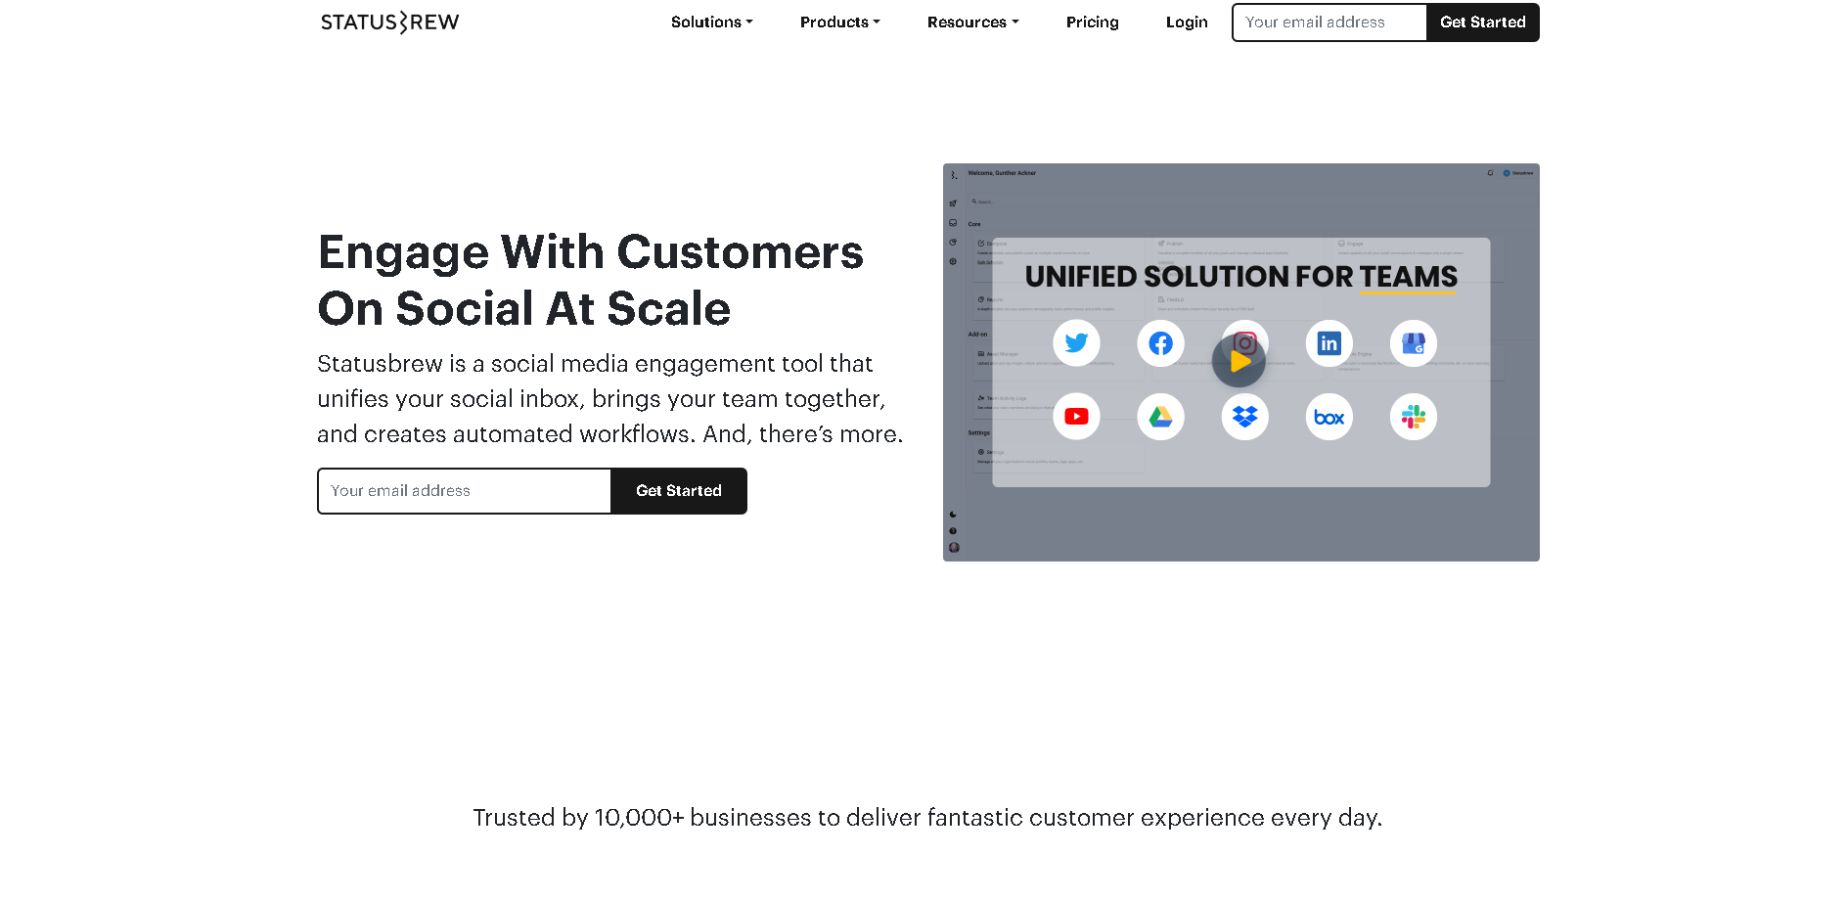Click the 'Engage With Customers' headline
Viewport: 1848px width, 899px height.
[590, 280]
